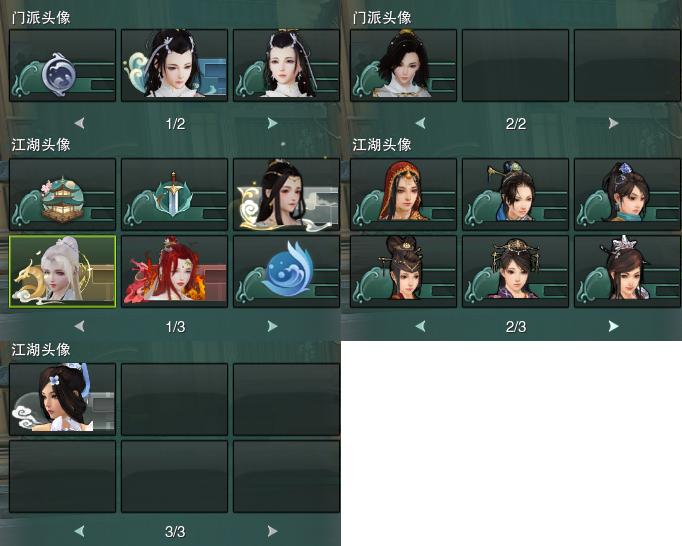Select the woman with golden crown headdress

(515, 272)
